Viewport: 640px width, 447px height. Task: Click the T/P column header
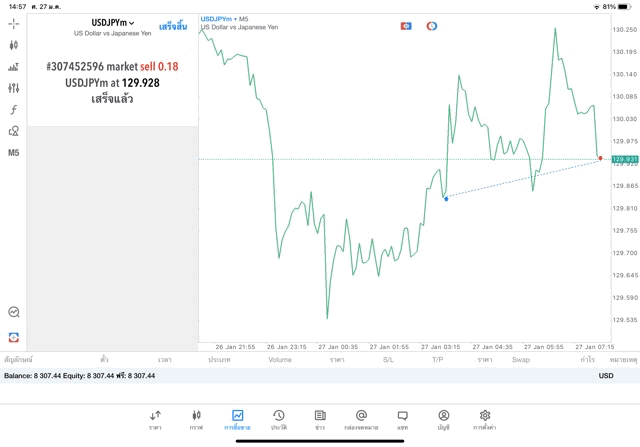point(438,360)
